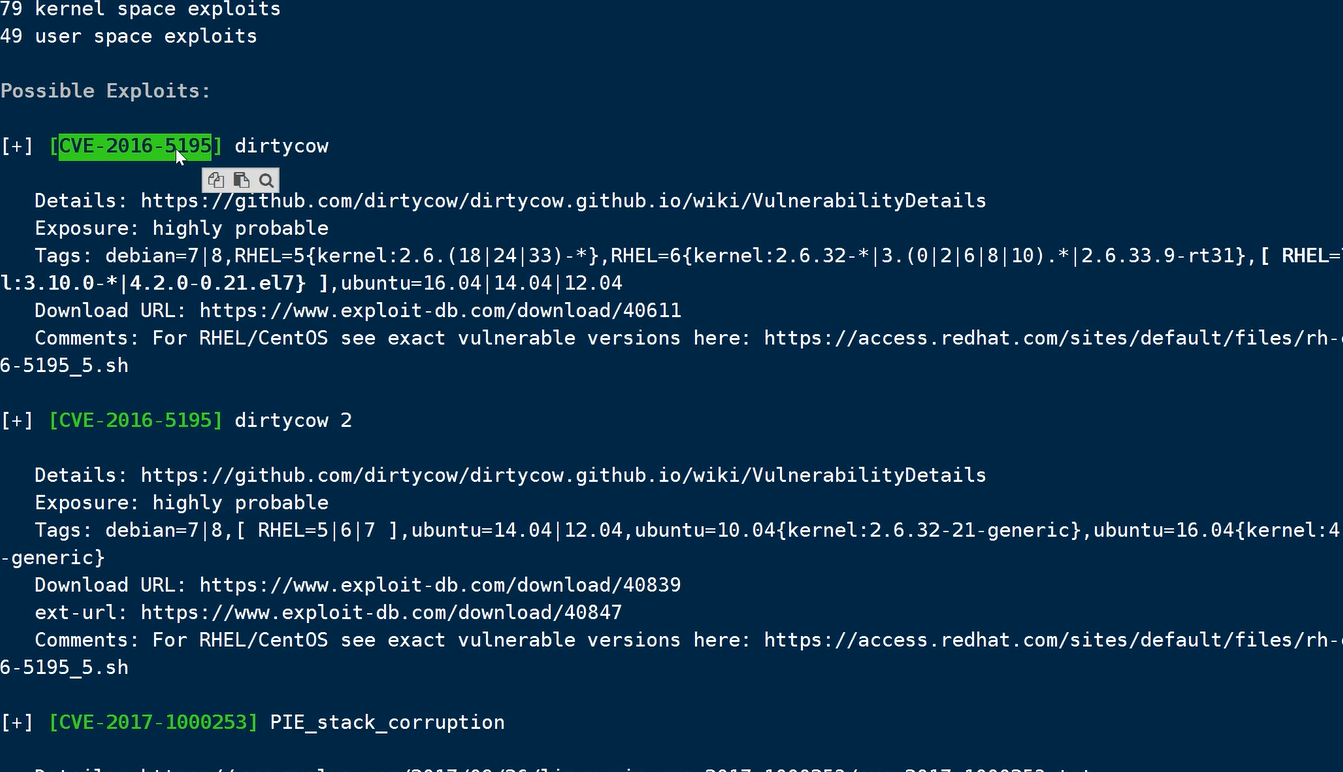Screen dimensions: 1343x772
Task: Click the Tags line of the dirtycow entry
Action: (x=400, y=255)
